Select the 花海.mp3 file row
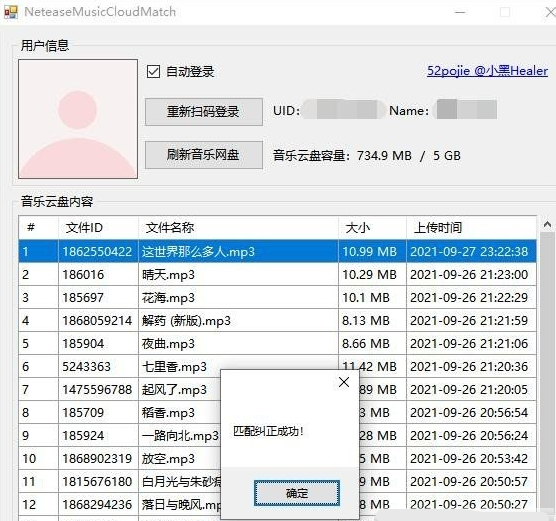 coord(277,298)
